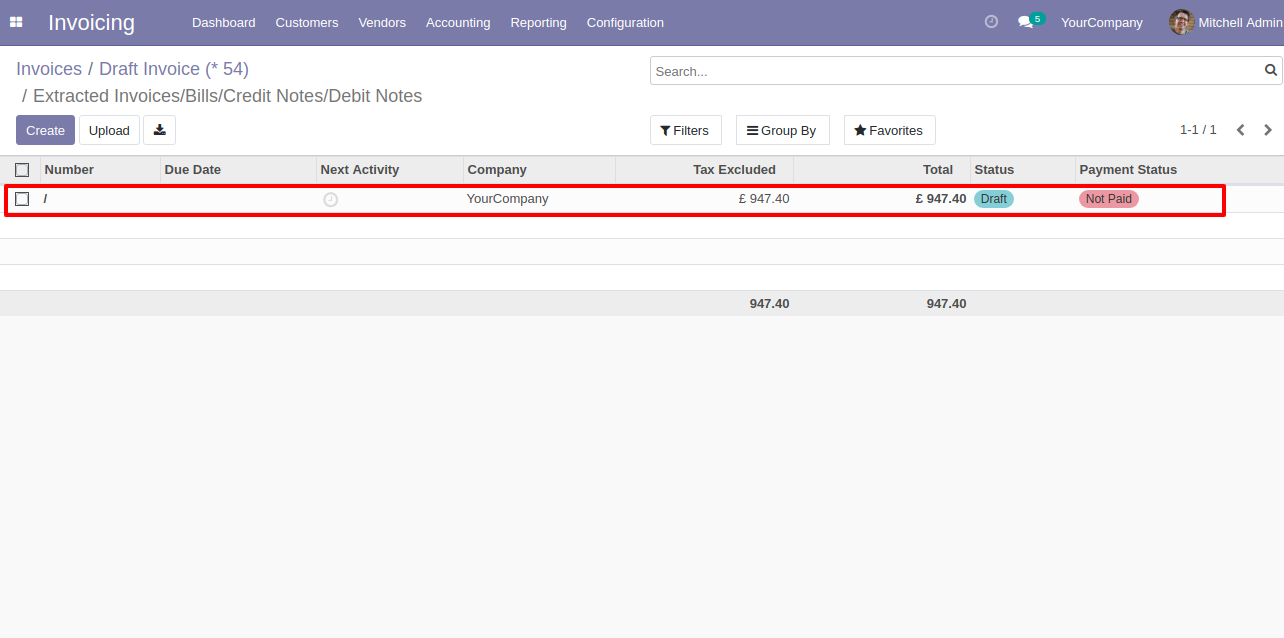This screenshot has height=638, width=1284.
Task: Open the Reporting menu
Action: pyautogui.click(x=538, y=22)
